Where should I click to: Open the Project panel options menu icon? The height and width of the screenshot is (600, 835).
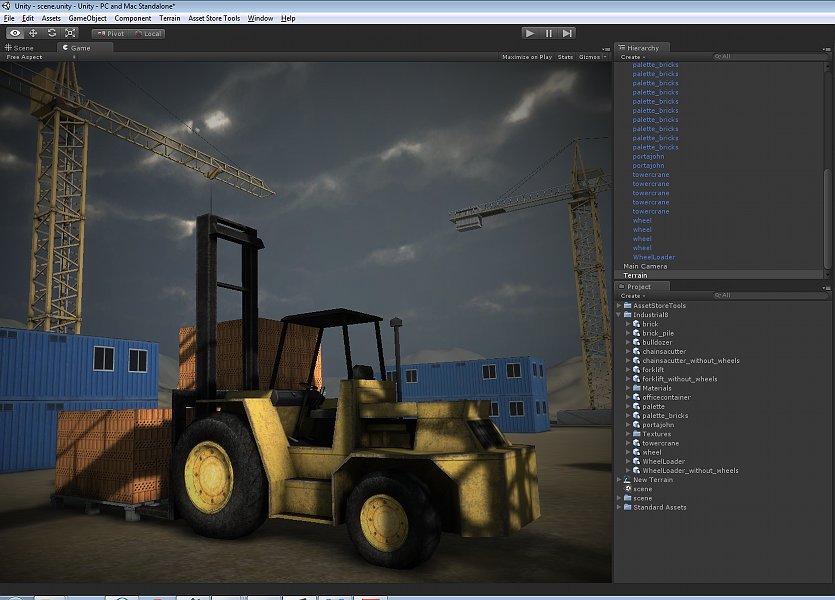[x=826, y=287]
